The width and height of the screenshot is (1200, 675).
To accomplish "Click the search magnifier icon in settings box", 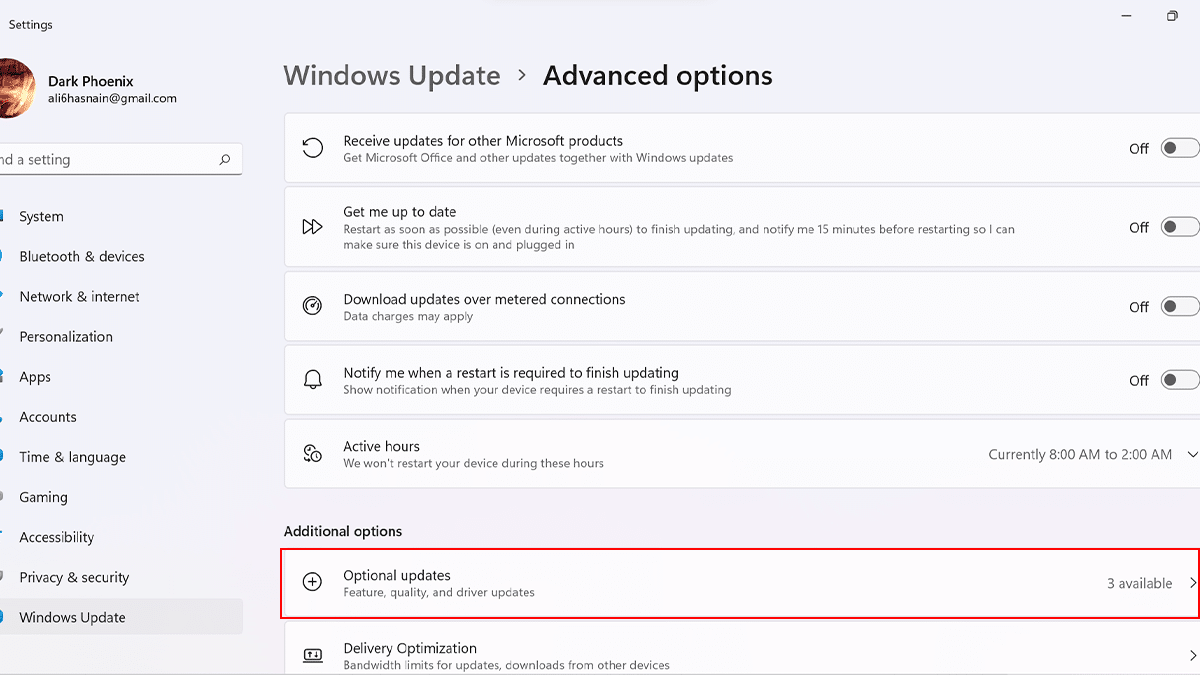I will 224,160.
